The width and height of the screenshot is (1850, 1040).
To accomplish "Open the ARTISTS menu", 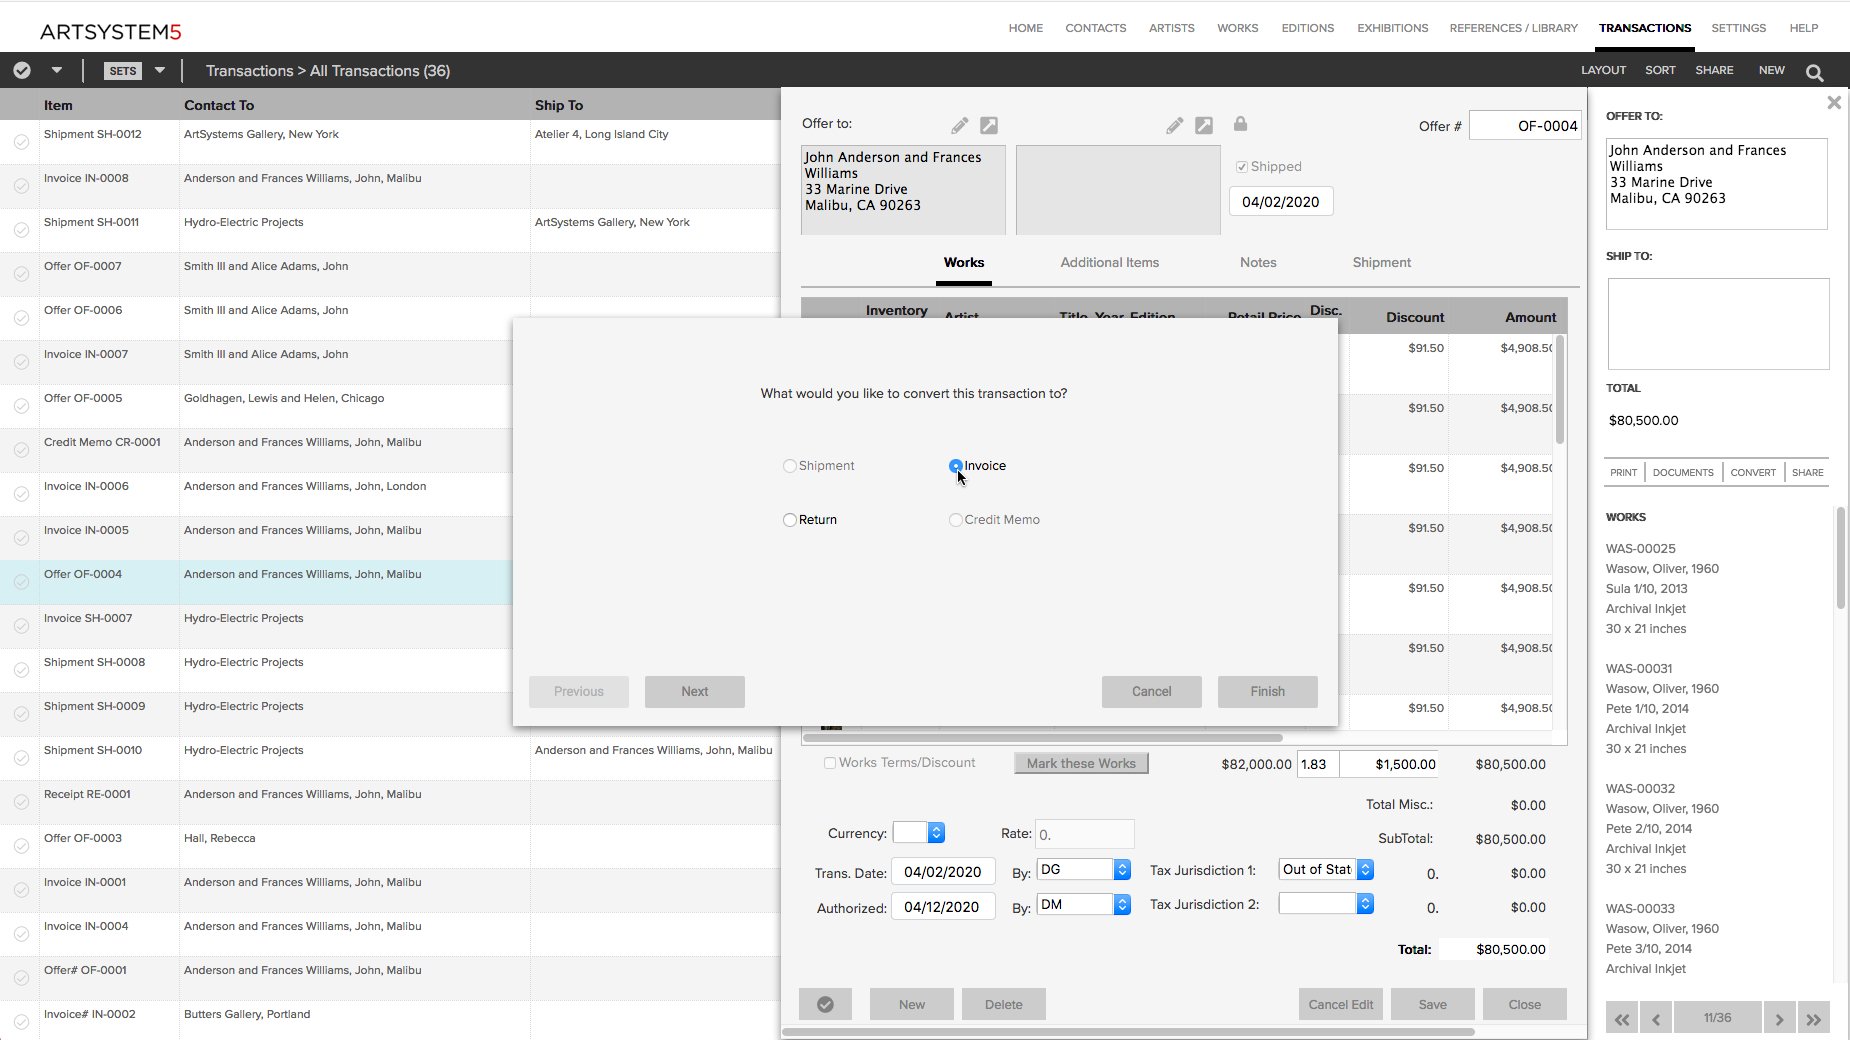I will (1172, 28).
